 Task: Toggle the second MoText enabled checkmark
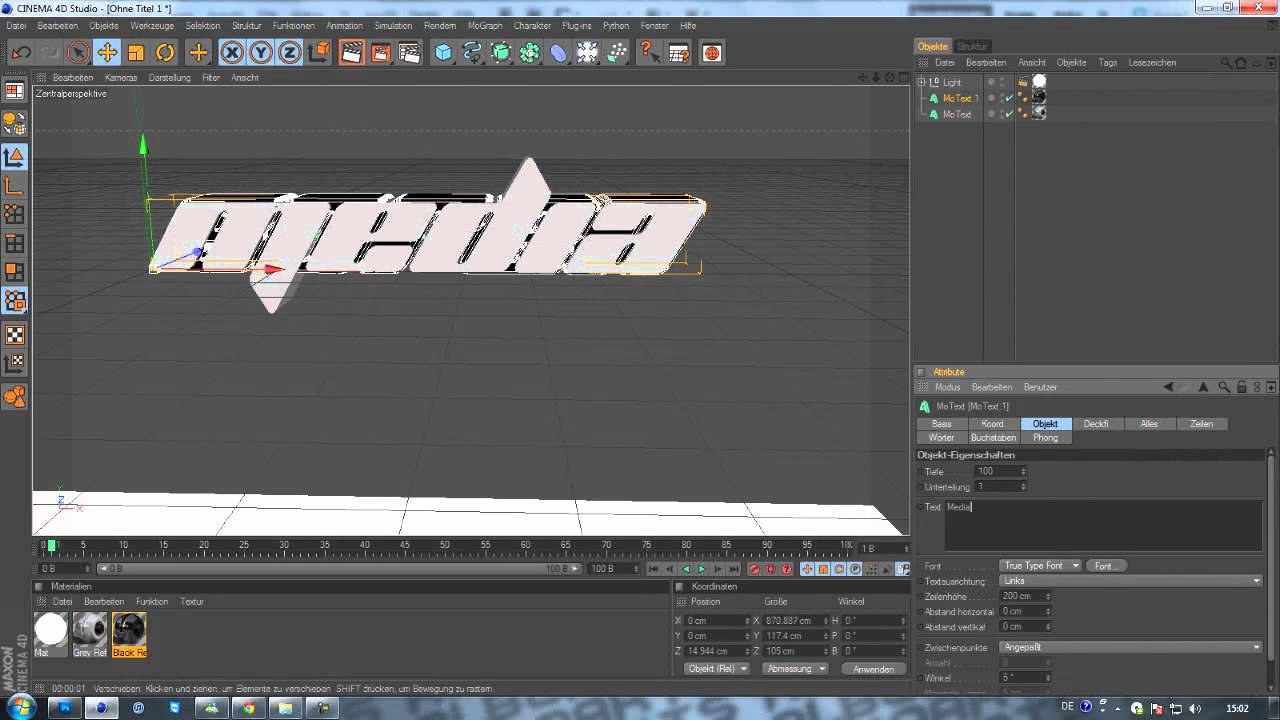point(1009,114)
